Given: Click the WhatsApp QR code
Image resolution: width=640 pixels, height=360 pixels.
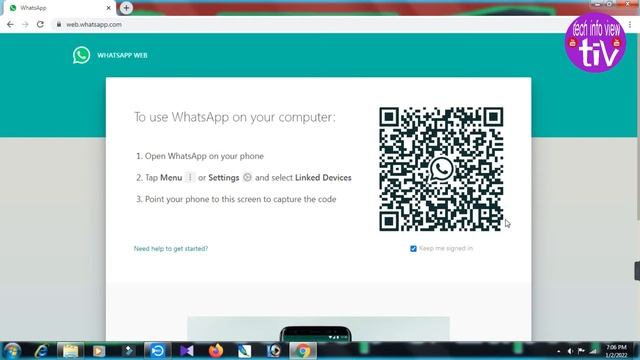Looking at the screenshot, I should [441, 169].
